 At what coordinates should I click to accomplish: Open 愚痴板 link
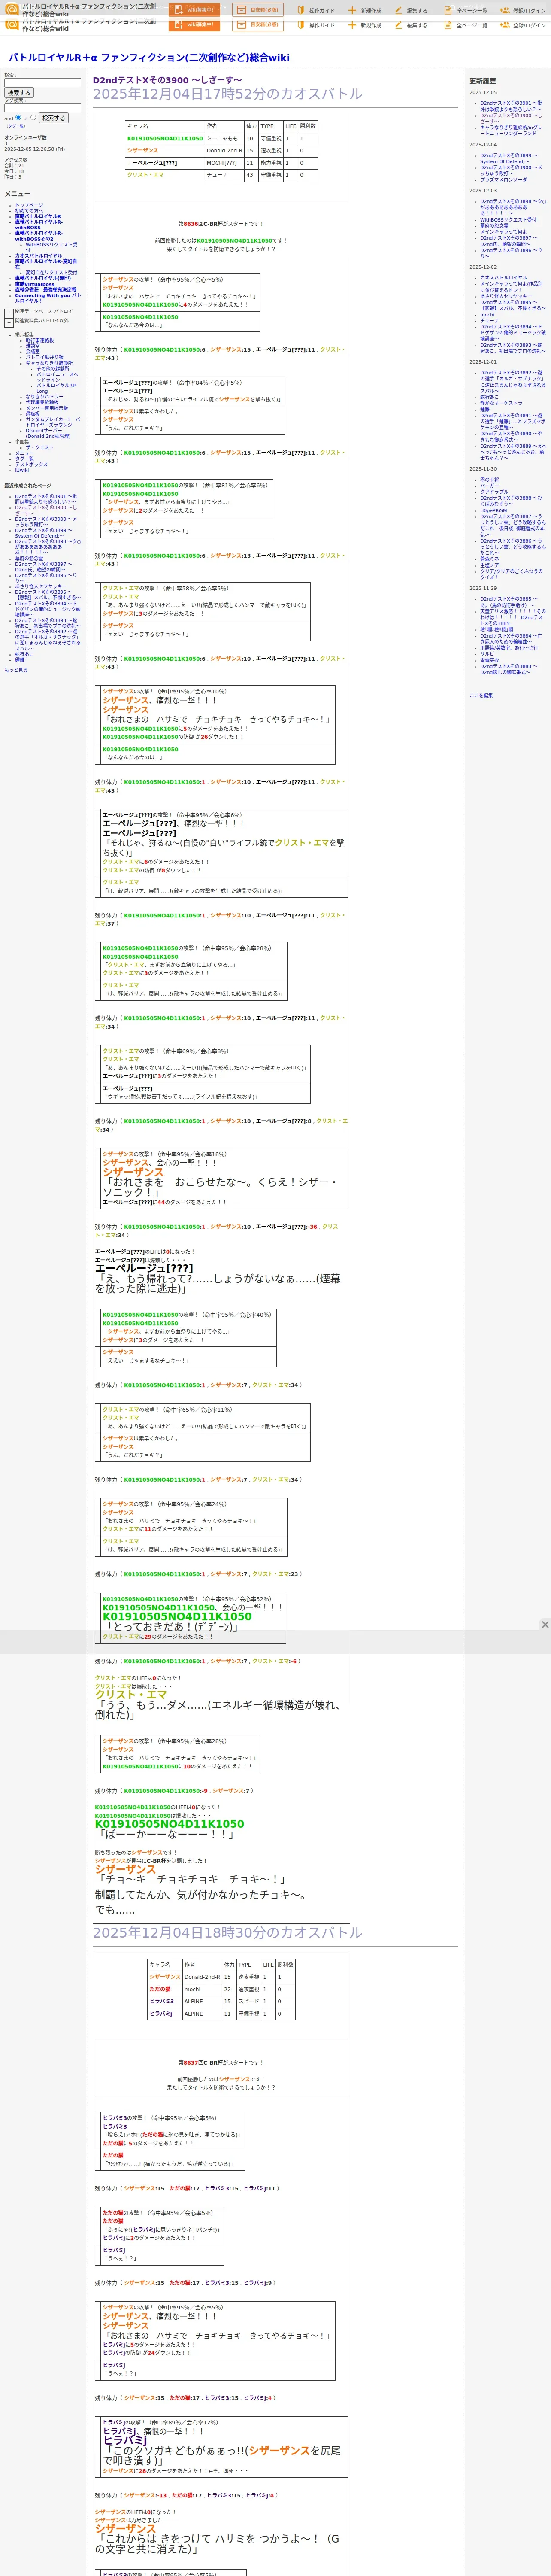click(33, 414)
